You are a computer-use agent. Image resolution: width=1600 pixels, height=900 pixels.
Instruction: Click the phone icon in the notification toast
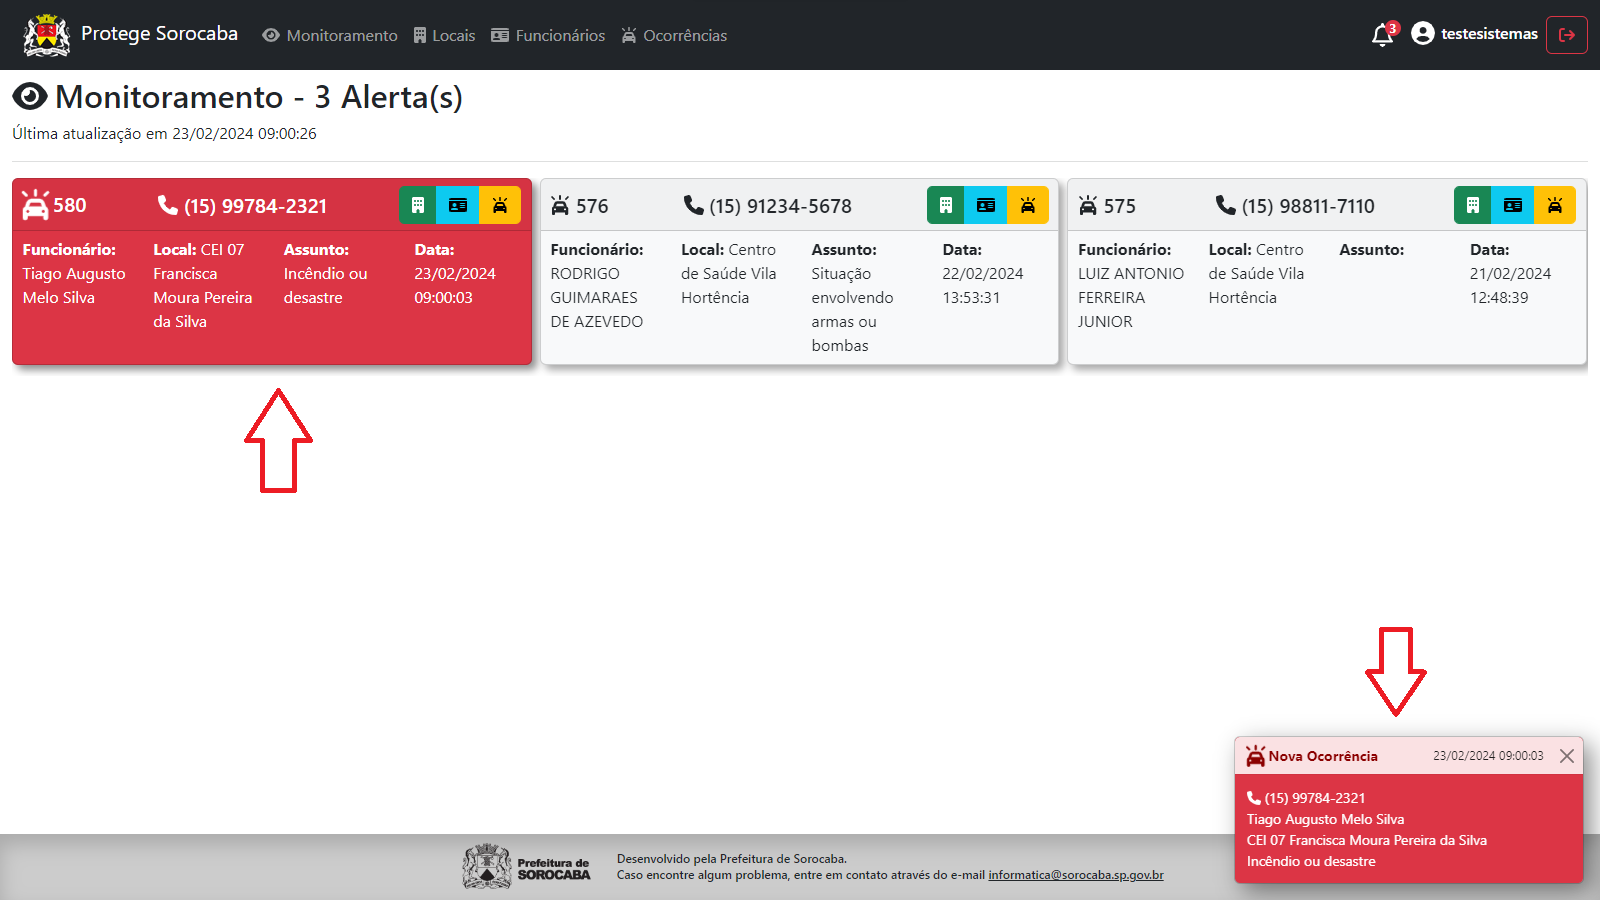pyautogui.click(x=1254, y=798)
